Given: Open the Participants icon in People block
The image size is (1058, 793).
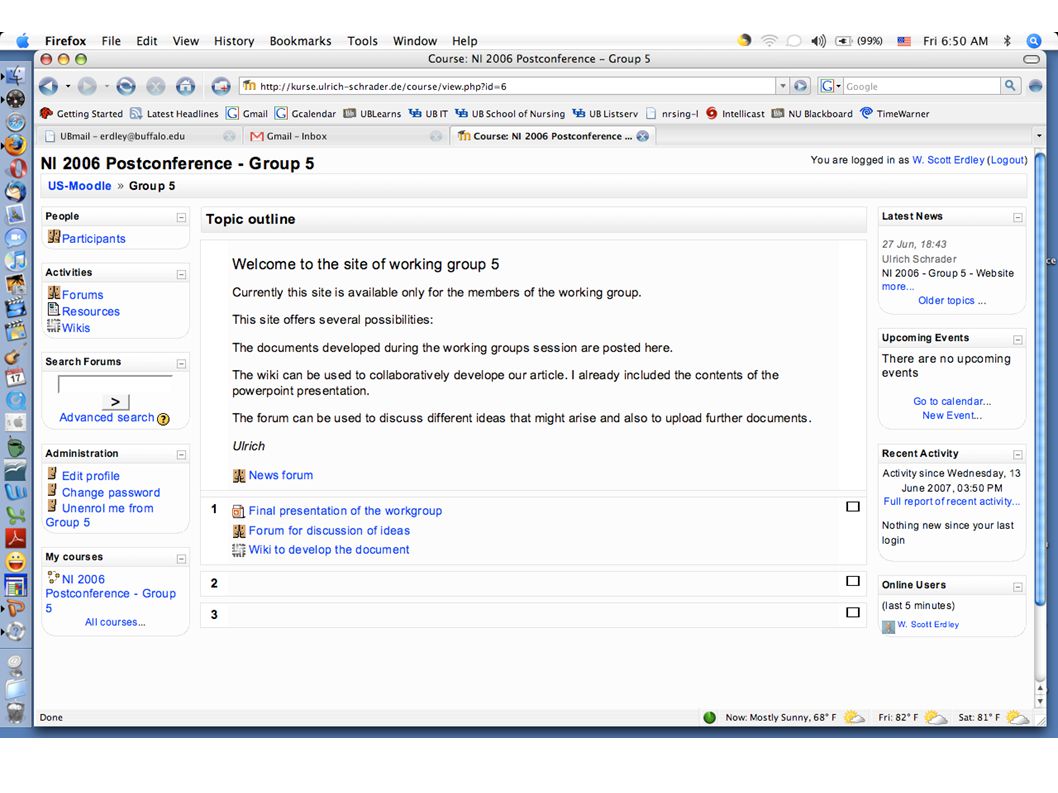Looking at the screenshot, I should click(x=54, y=237).
